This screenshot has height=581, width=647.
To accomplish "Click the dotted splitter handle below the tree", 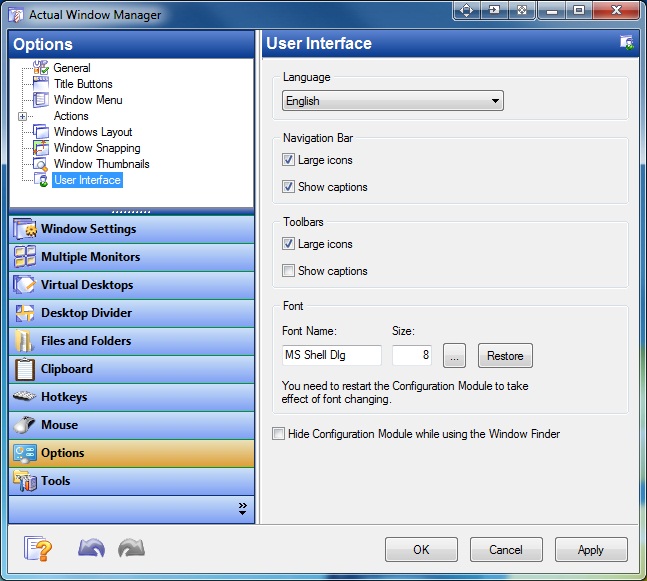I will coord(131,212).
